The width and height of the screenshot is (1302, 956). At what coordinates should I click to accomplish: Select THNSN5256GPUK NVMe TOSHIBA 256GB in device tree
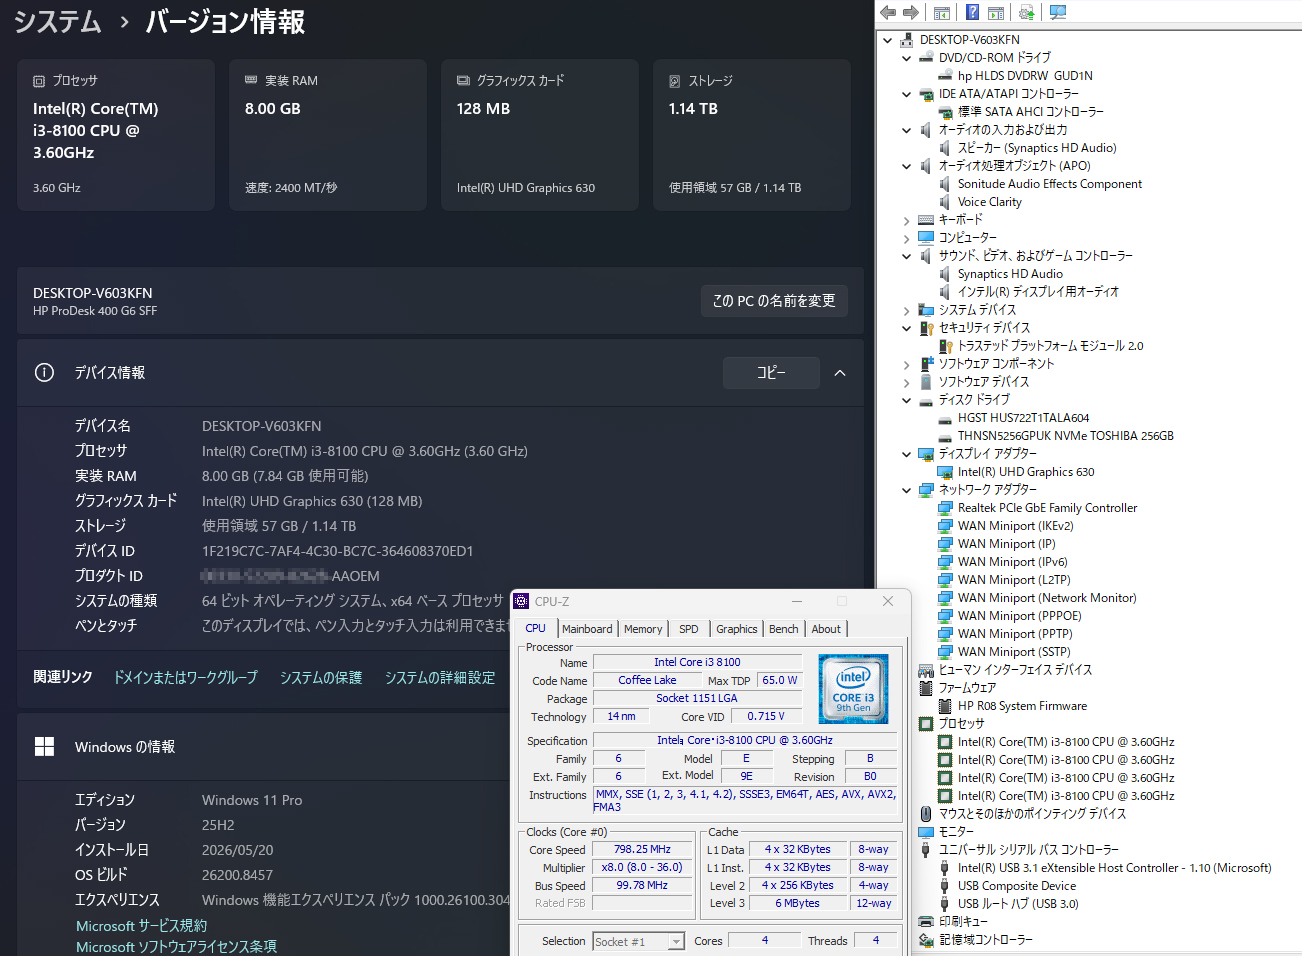[x=1066, y=436]
